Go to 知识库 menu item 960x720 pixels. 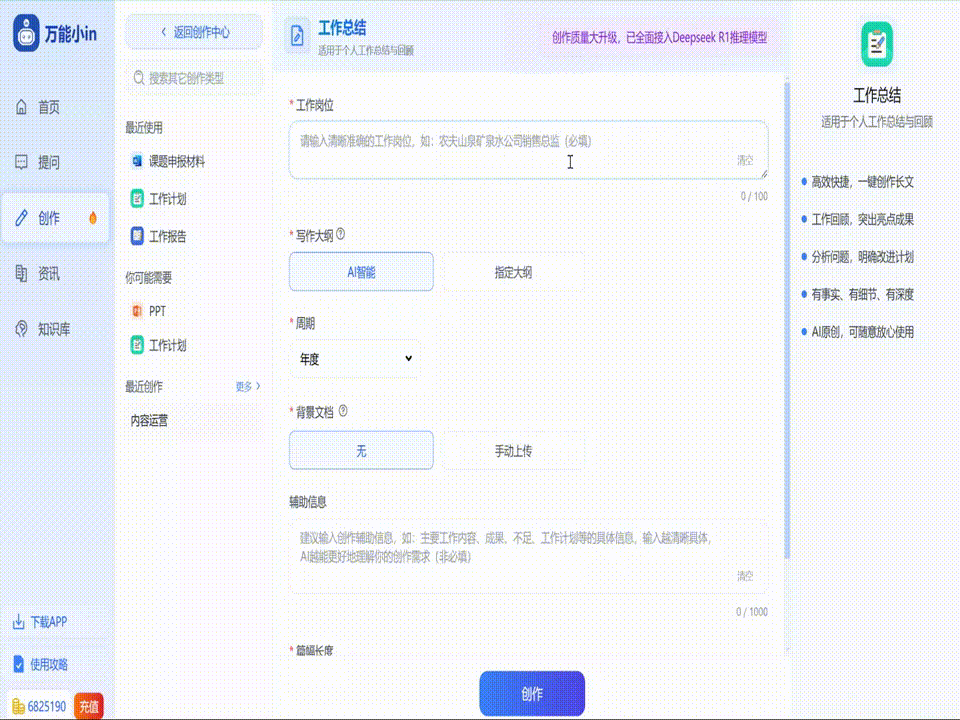point(55,329)
